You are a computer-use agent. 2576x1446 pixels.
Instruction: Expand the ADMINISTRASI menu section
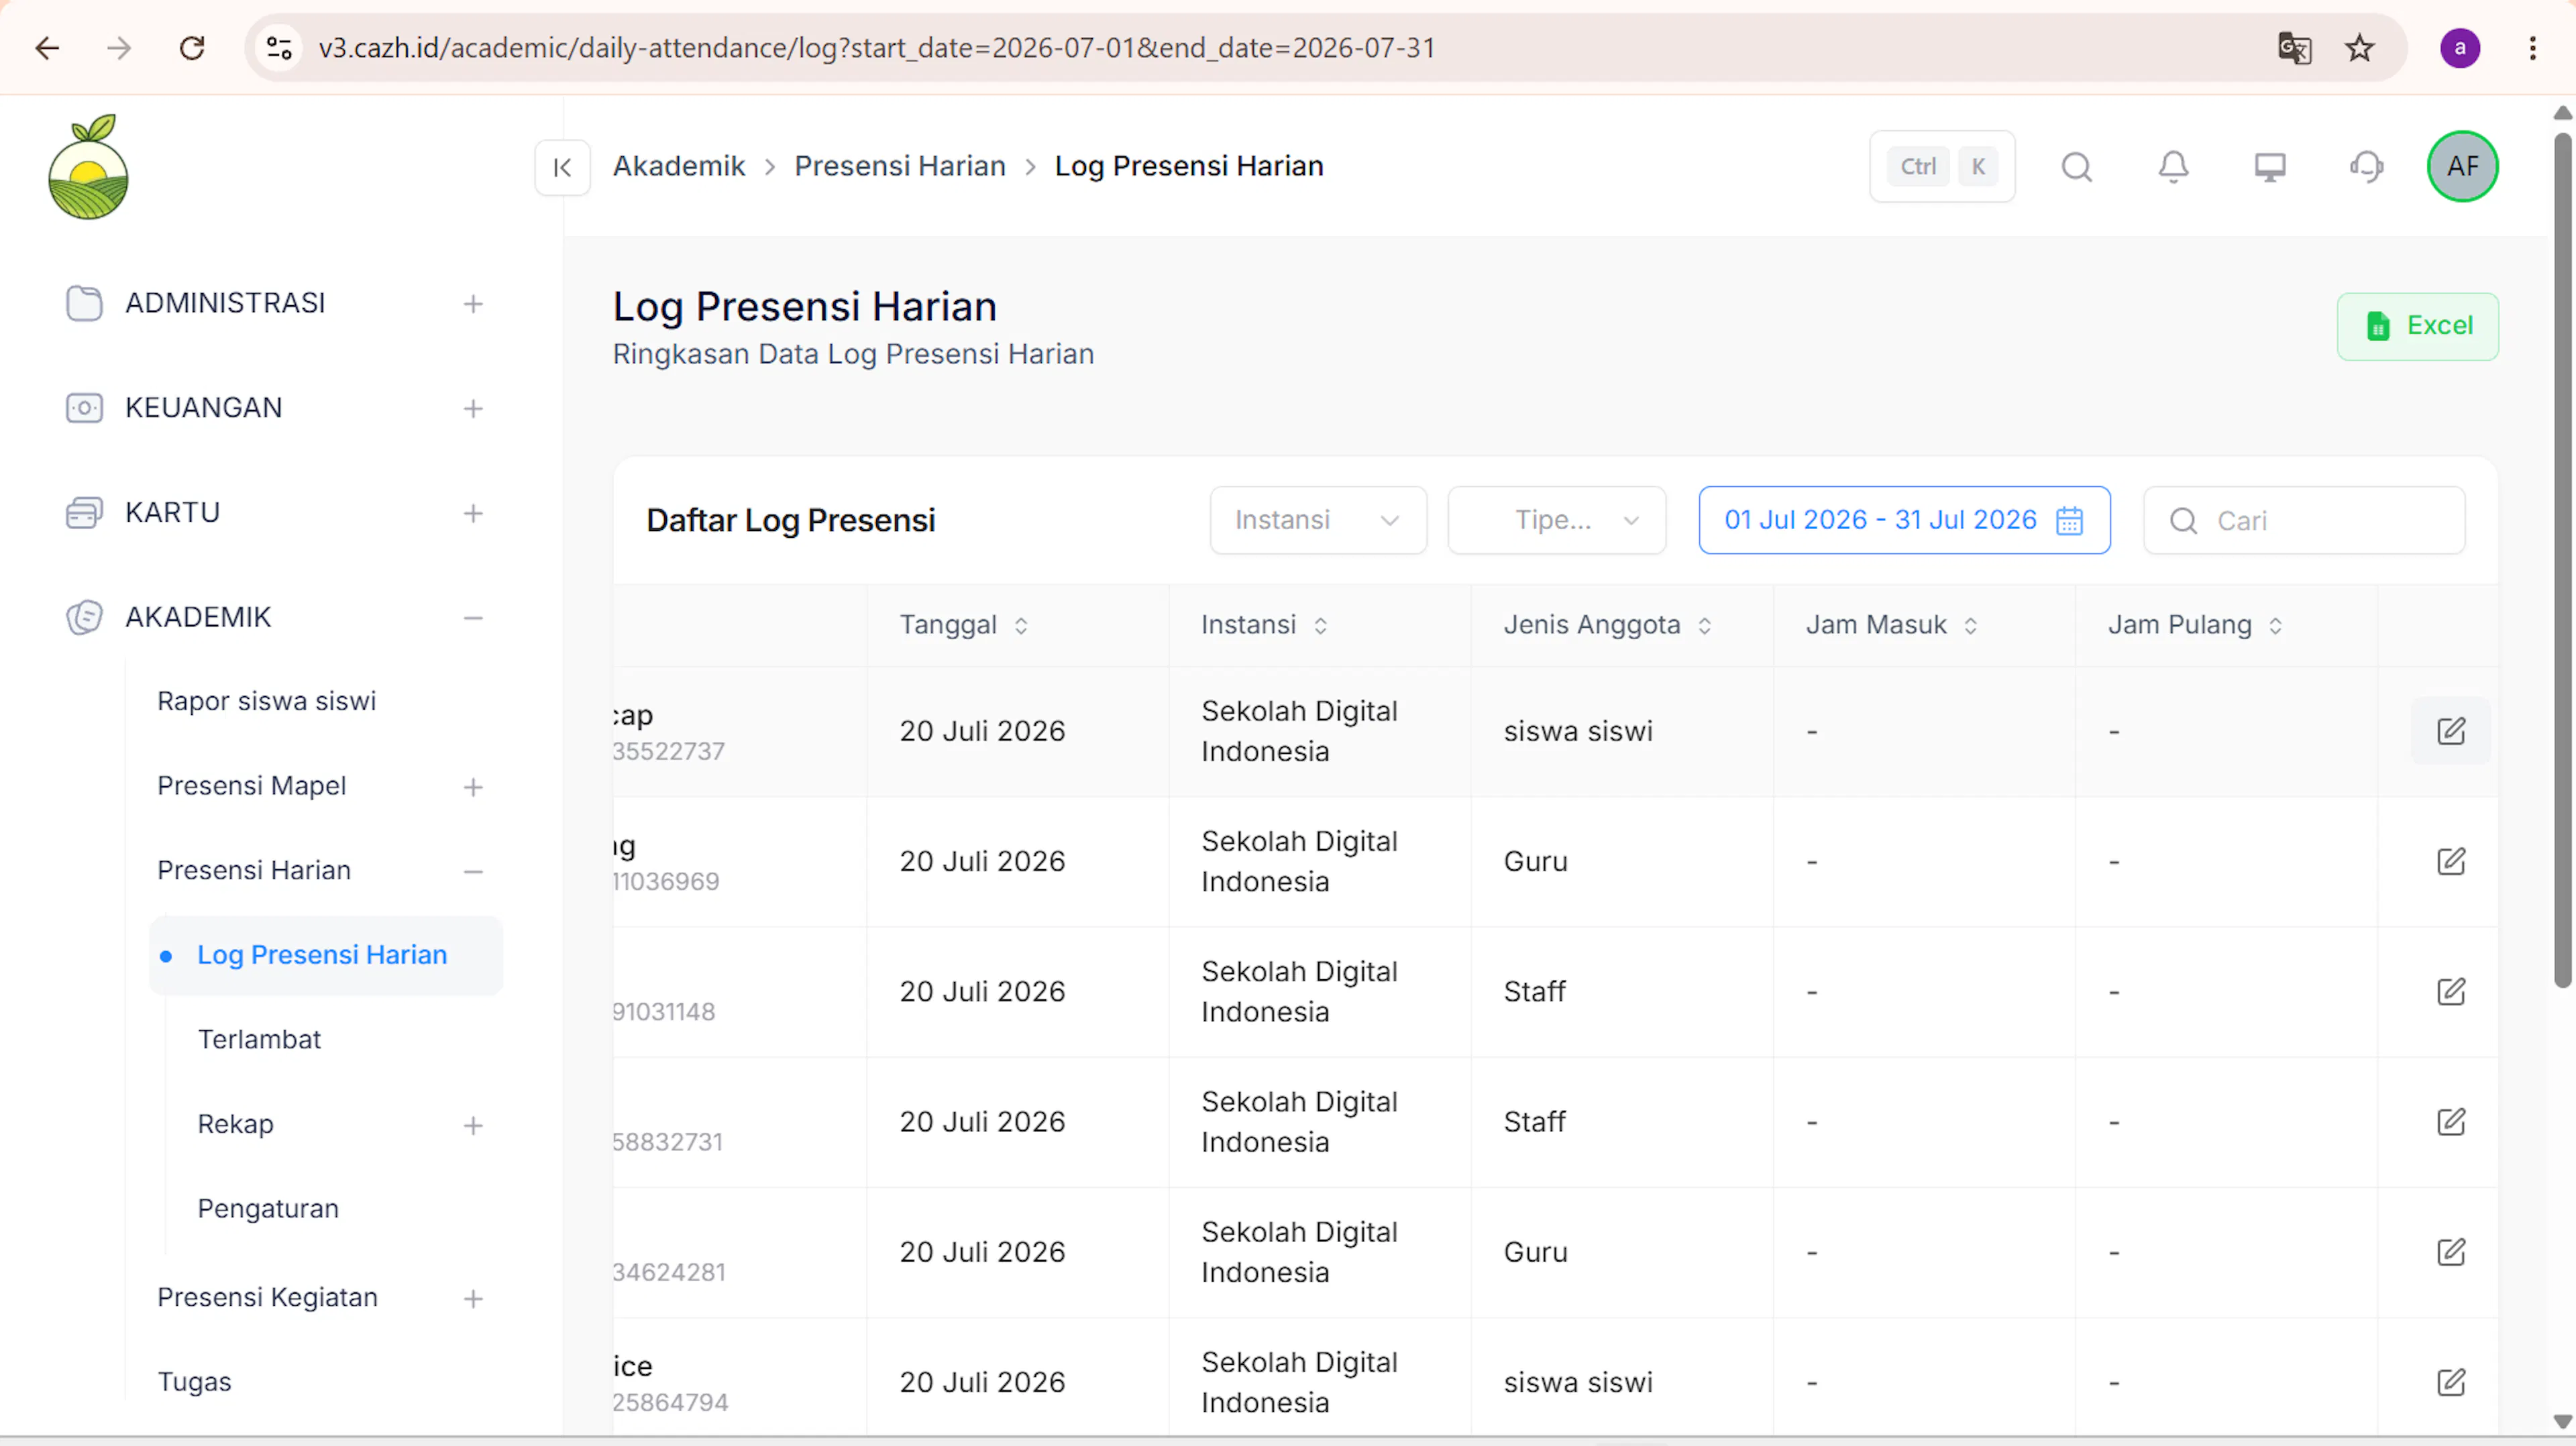pyautogui.click(x=473, y=304)
